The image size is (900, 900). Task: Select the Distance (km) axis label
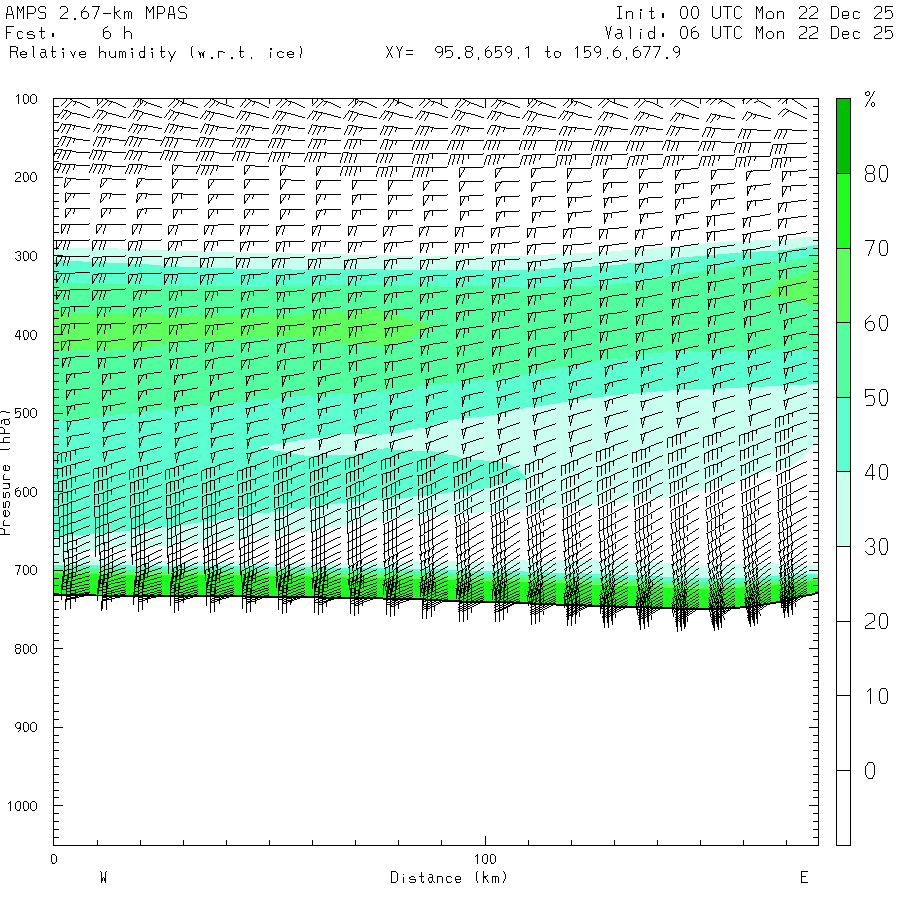coord(448,878)
